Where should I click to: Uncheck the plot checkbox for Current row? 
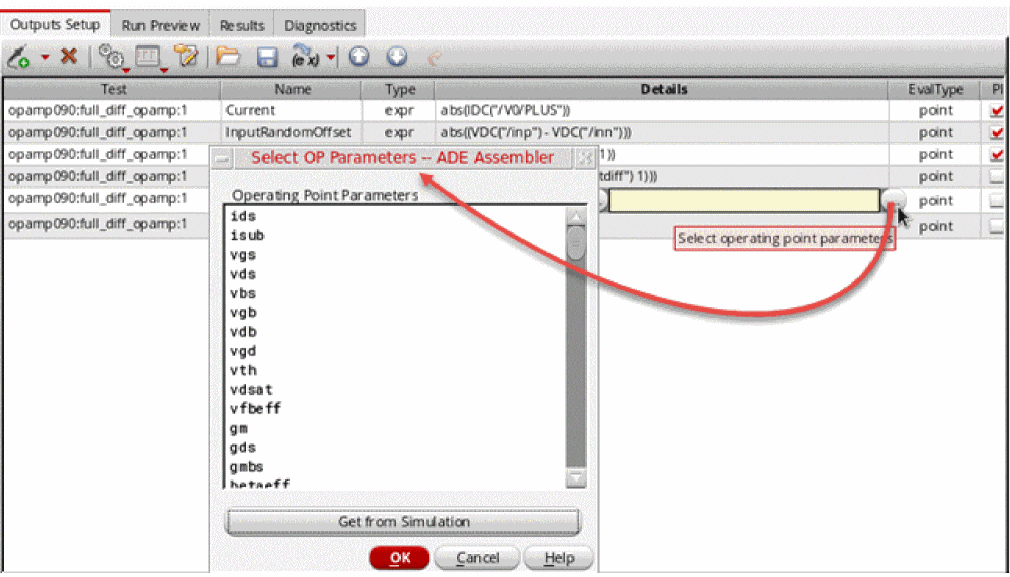click(x=997, y=111)
